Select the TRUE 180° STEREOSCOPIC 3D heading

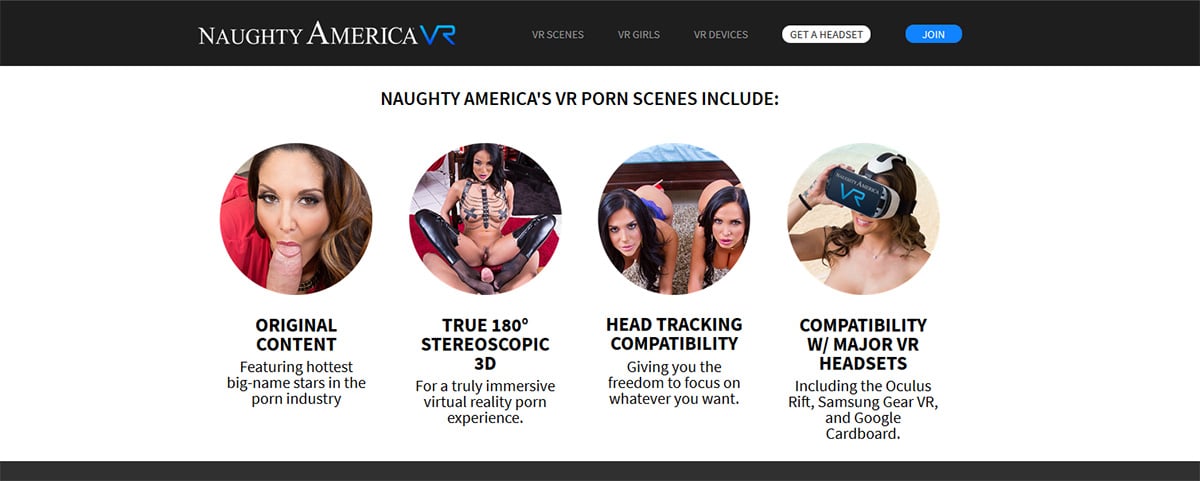[x=485, y=344]
